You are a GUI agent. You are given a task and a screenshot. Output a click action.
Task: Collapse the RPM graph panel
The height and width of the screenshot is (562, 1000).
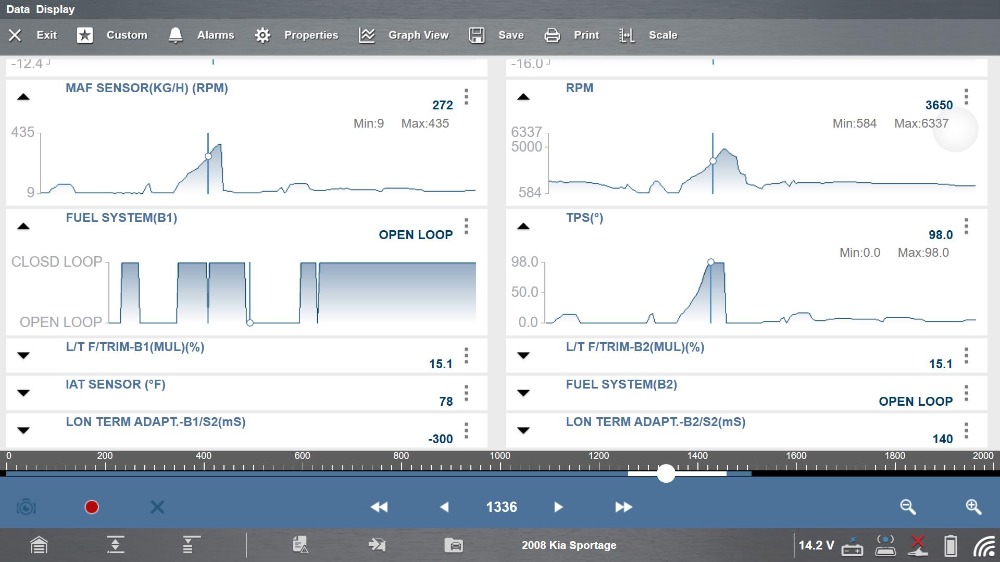pyautogui.click(x=523, y=97)
